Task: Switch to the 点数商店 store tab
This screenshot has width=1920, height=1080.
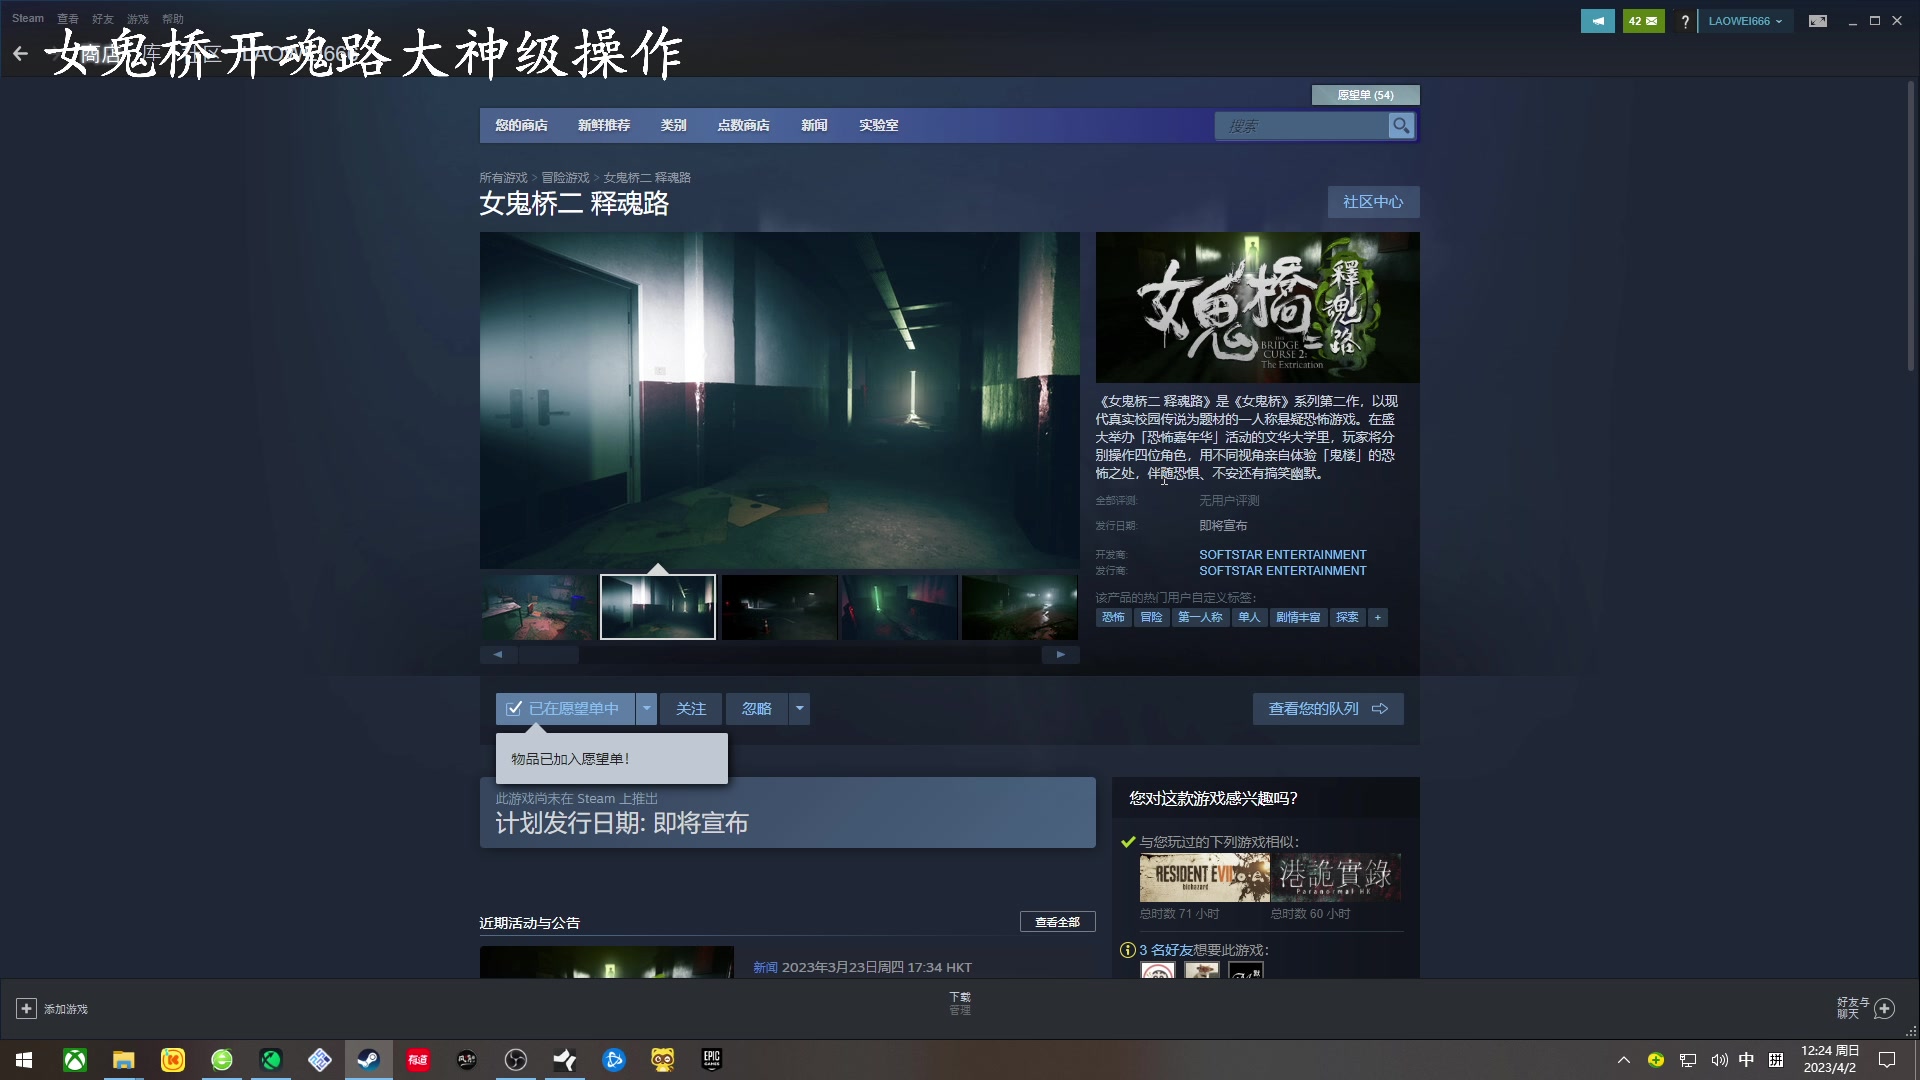Action: click(x=743, y=125)
